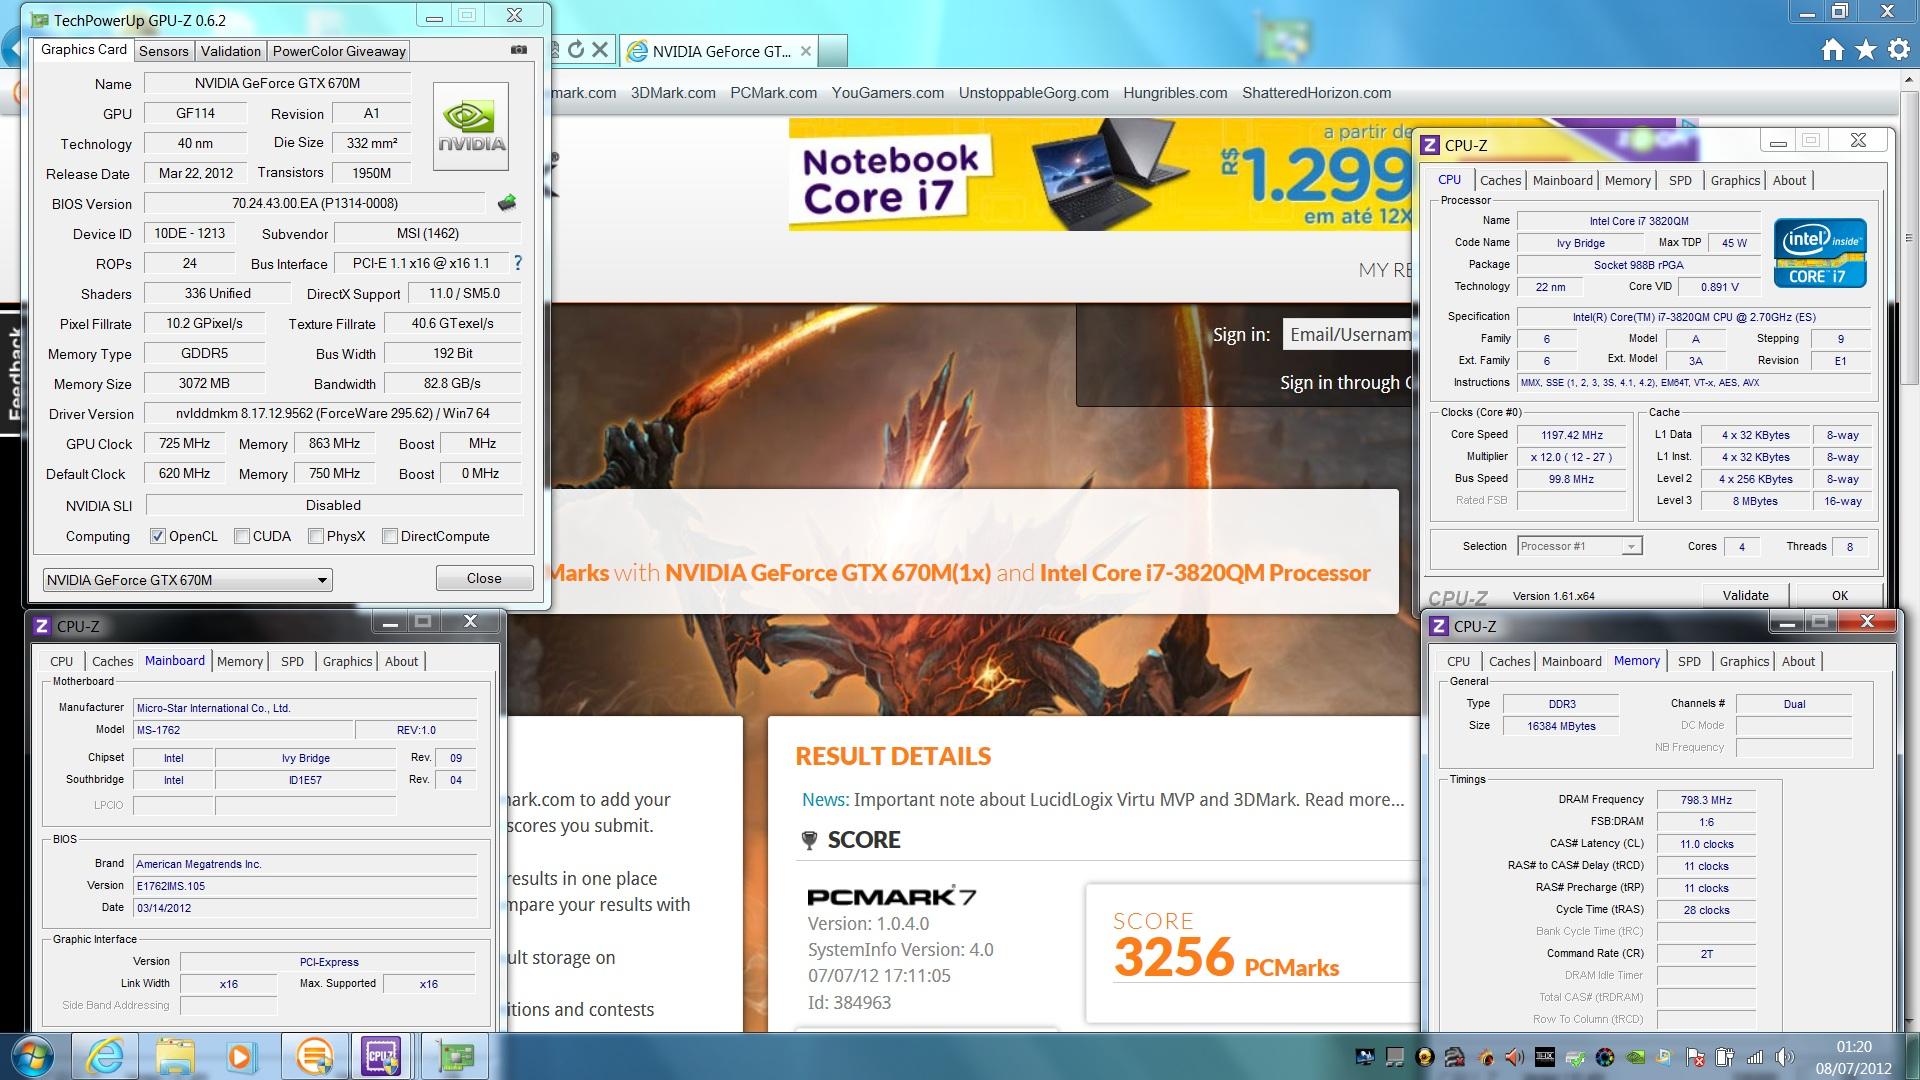Click the orange PCMark app taskbar icon
The height and width of the screenshot is (1080, 1920).
point(314,1056)
